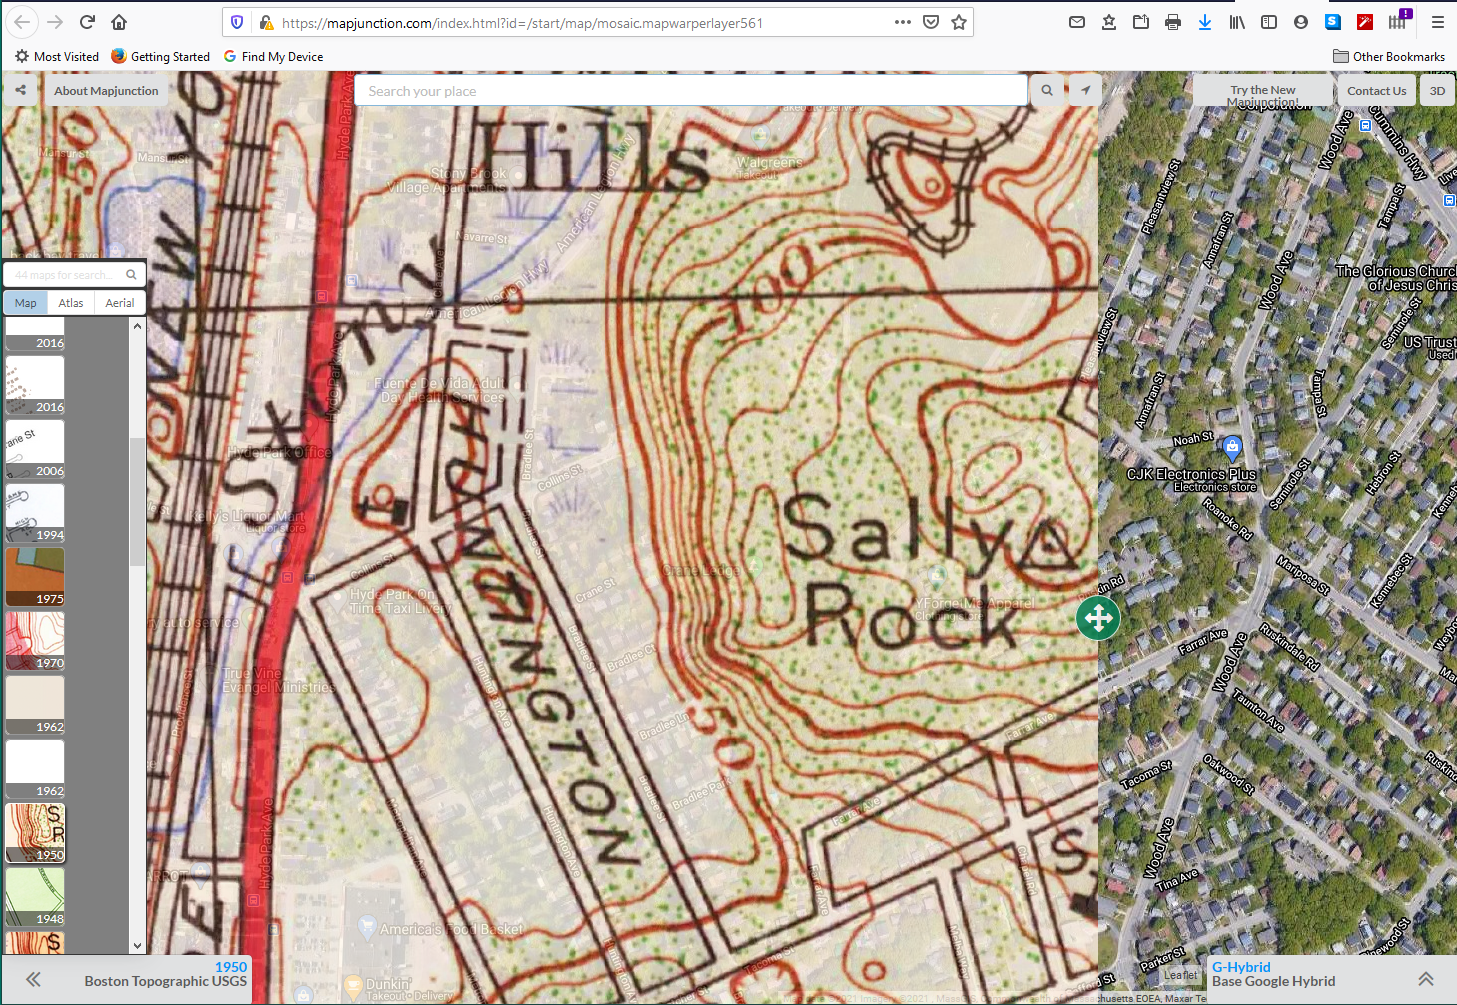Screen dimensions: 1457x1005
Task: Switch to the Atlas tab
Action: [x=70, y=302]
